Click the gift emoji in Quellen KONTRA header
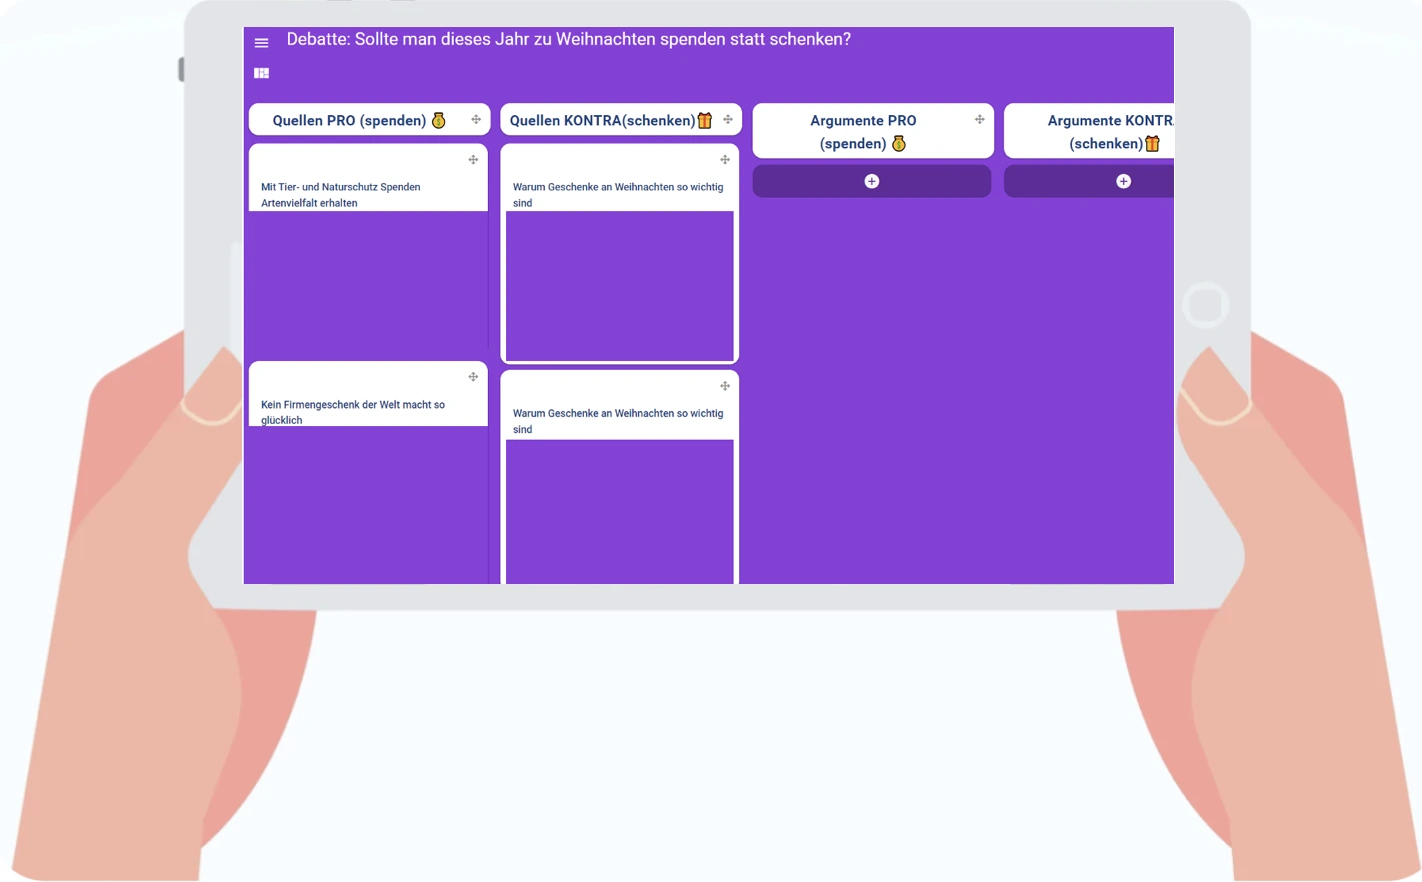The width and height of the screenshot is (1422, 882). coord(705,121)
